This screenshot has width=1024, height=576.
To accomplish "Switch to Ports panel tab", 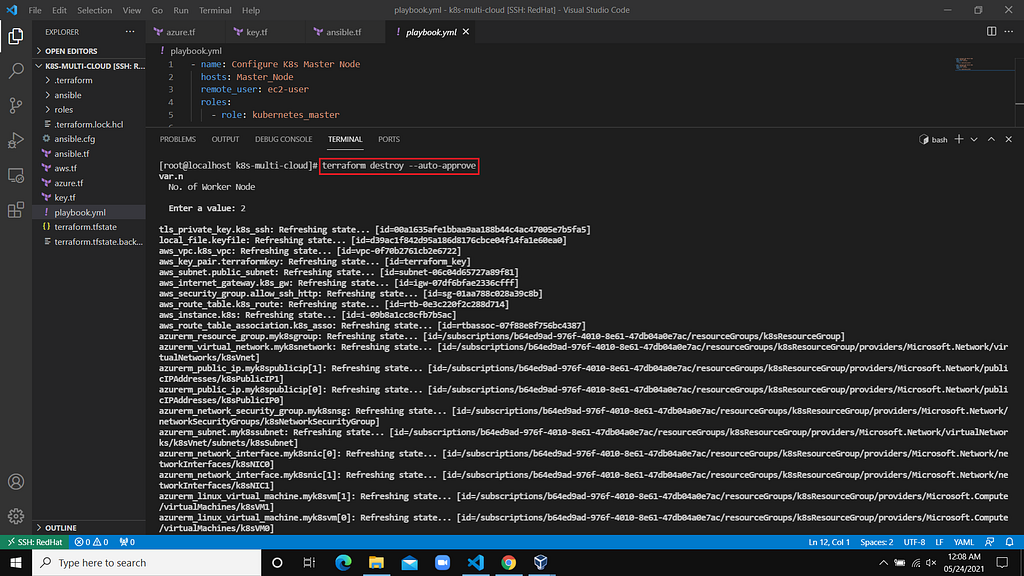I will [x=389, y=139].
